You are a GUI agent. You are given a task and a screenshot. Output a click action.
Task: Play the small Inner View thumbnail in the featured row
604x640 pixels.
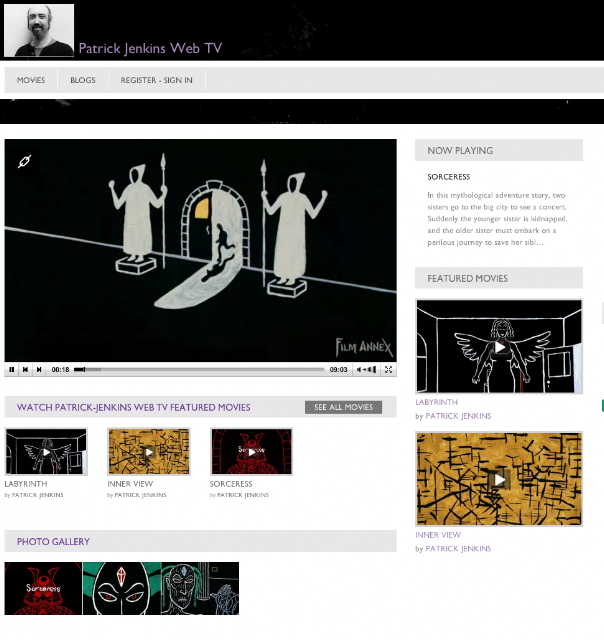pyautogui.click(x=149, y=451)
